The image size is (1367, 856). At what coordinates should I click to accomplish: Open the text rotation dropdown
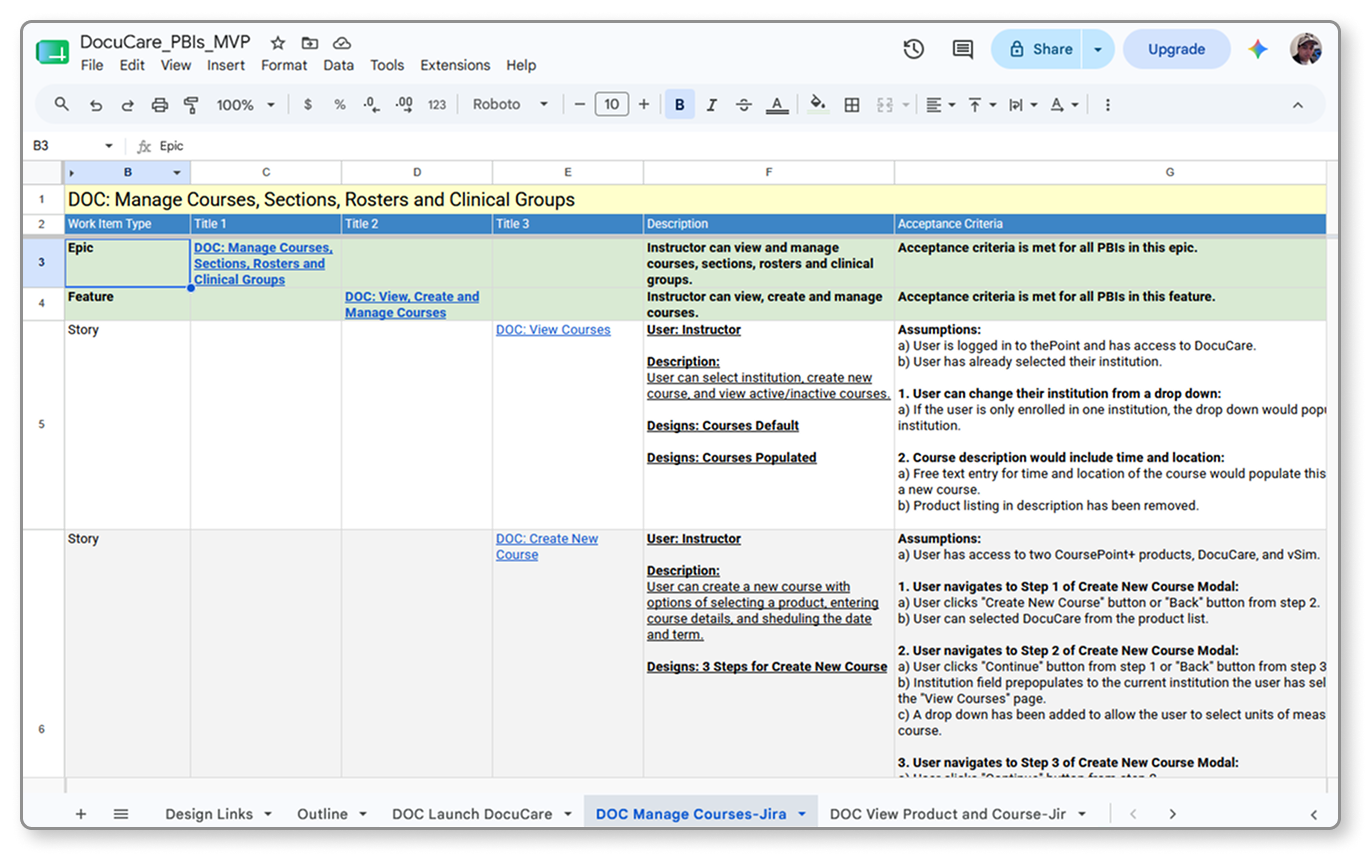pos(1064,105)
